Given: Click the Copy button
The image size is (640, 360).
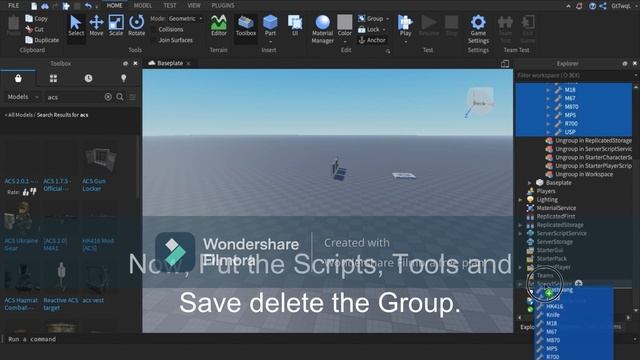Looking at the screenshot, I should click(x=36, y=18).
